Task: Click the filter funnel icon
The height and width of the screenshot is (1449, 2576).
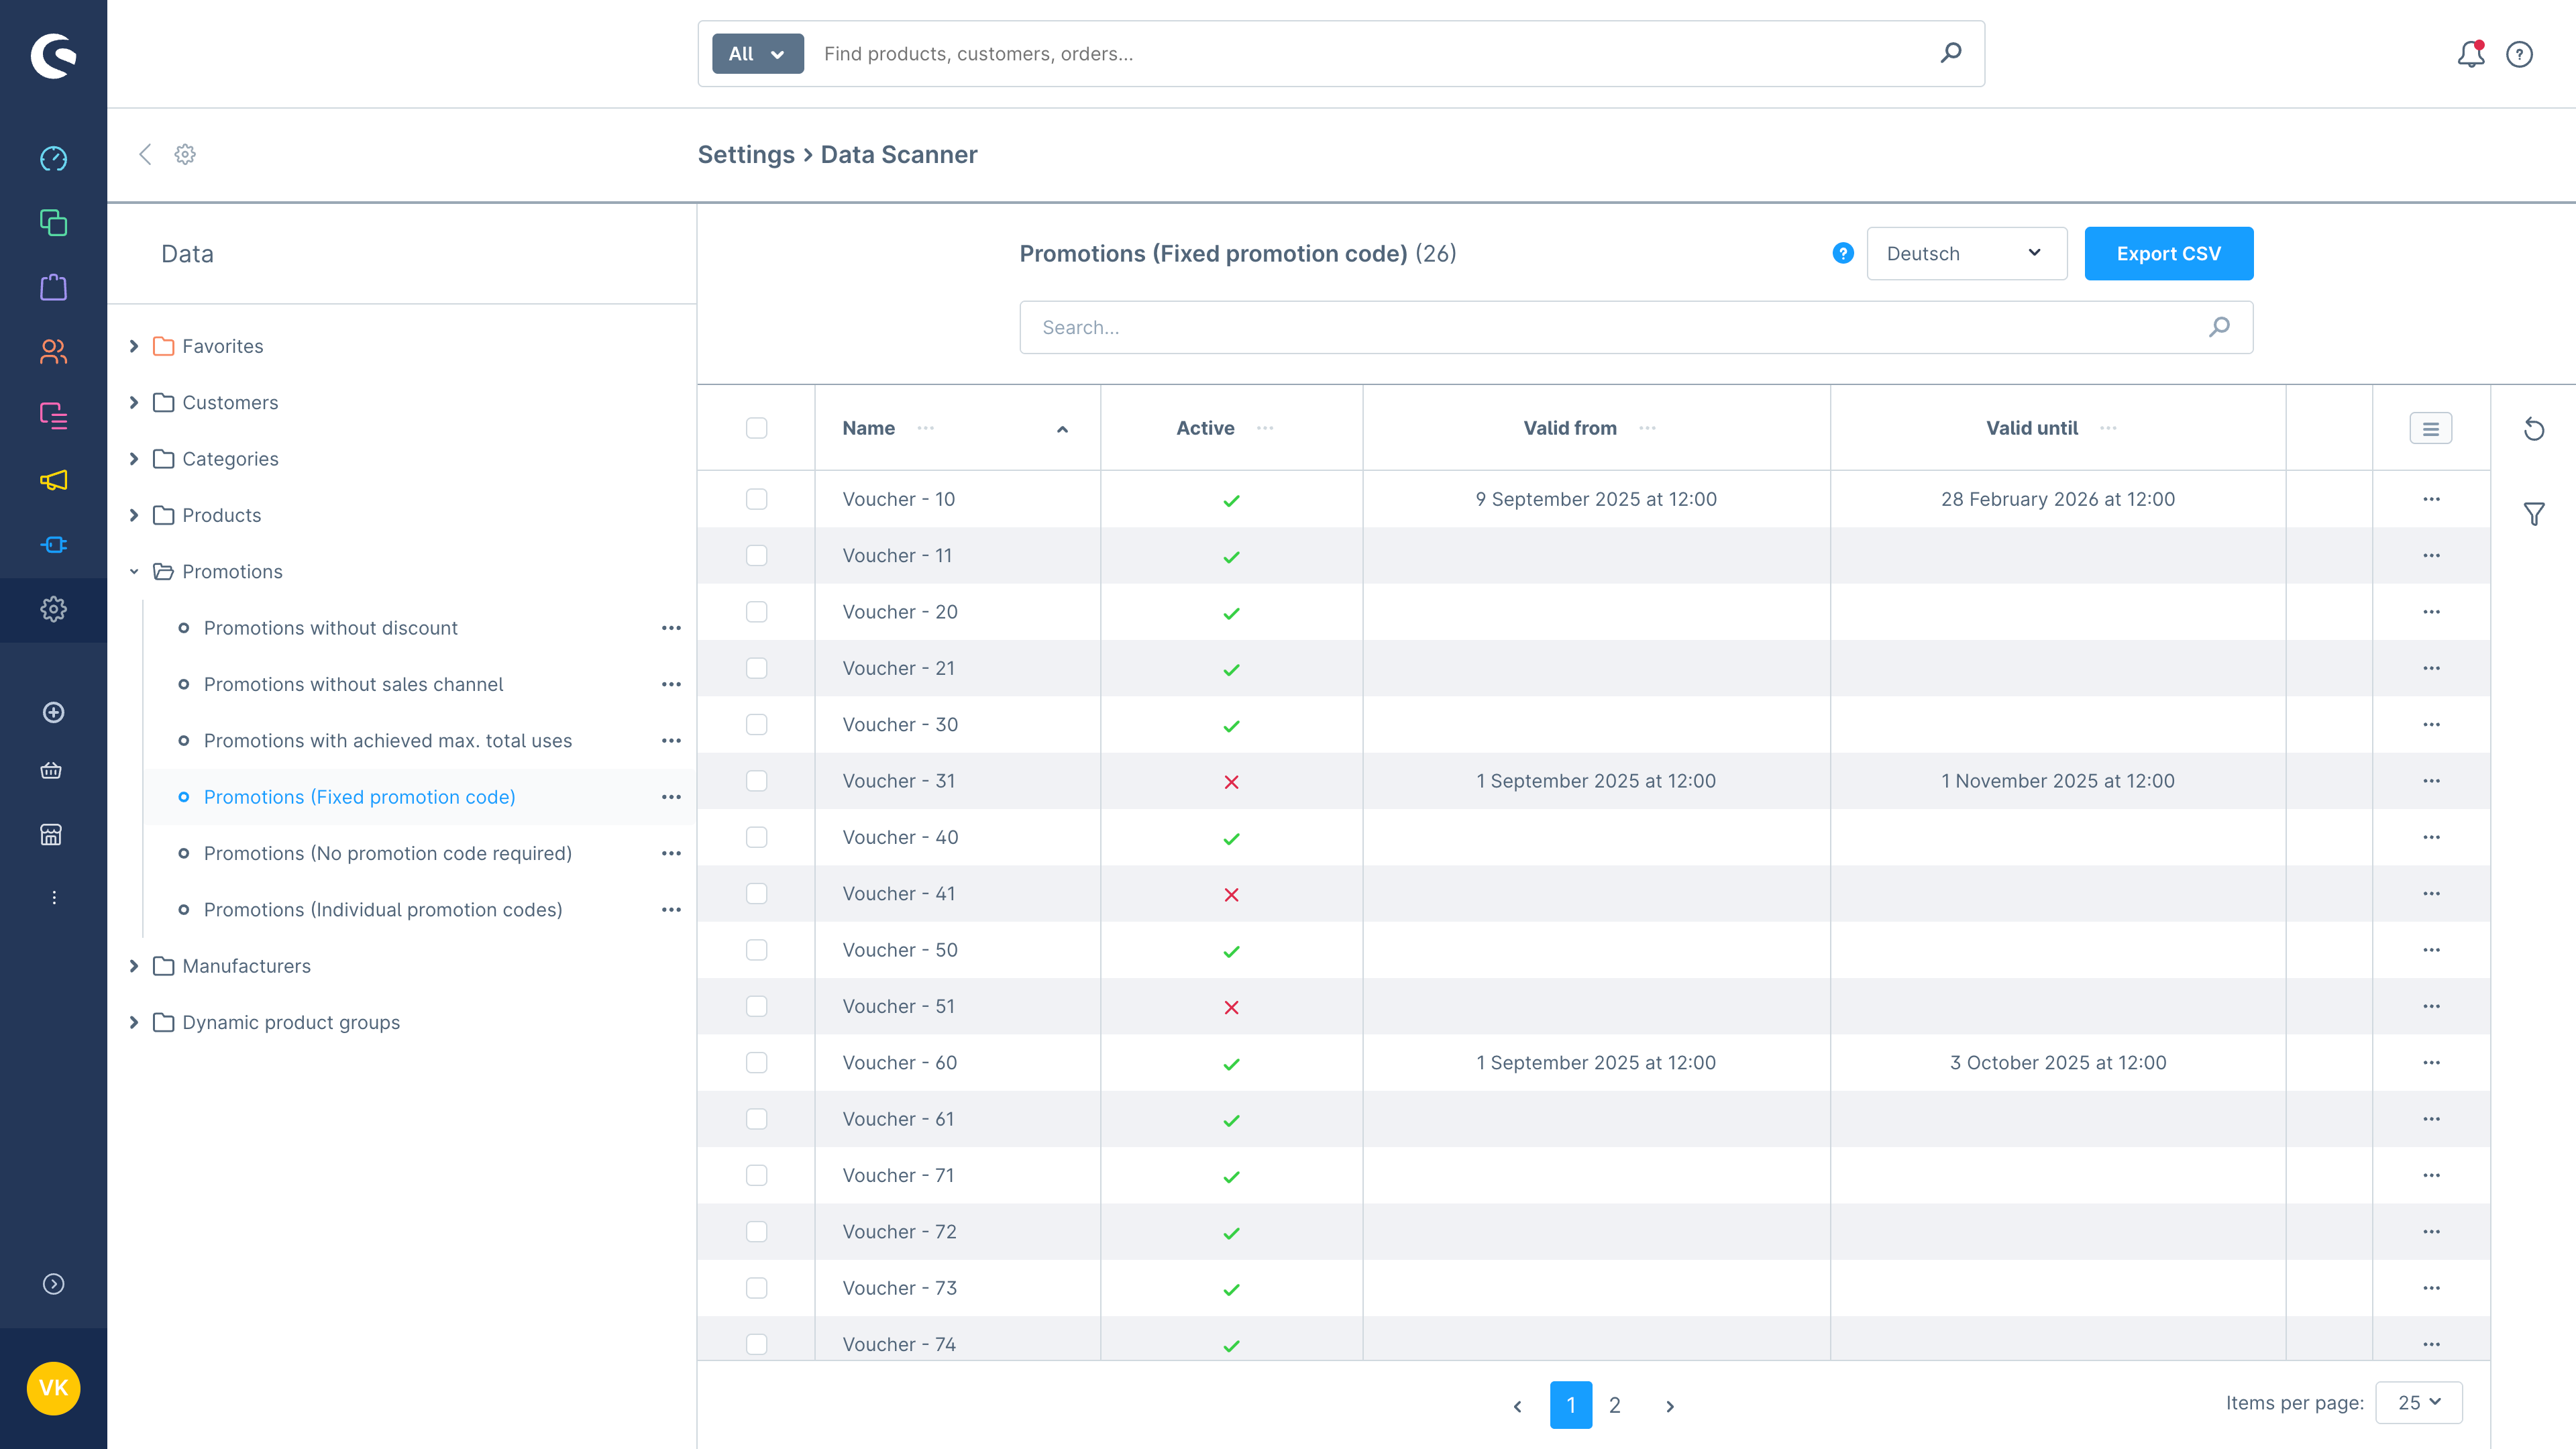Action: [2534, 514]
